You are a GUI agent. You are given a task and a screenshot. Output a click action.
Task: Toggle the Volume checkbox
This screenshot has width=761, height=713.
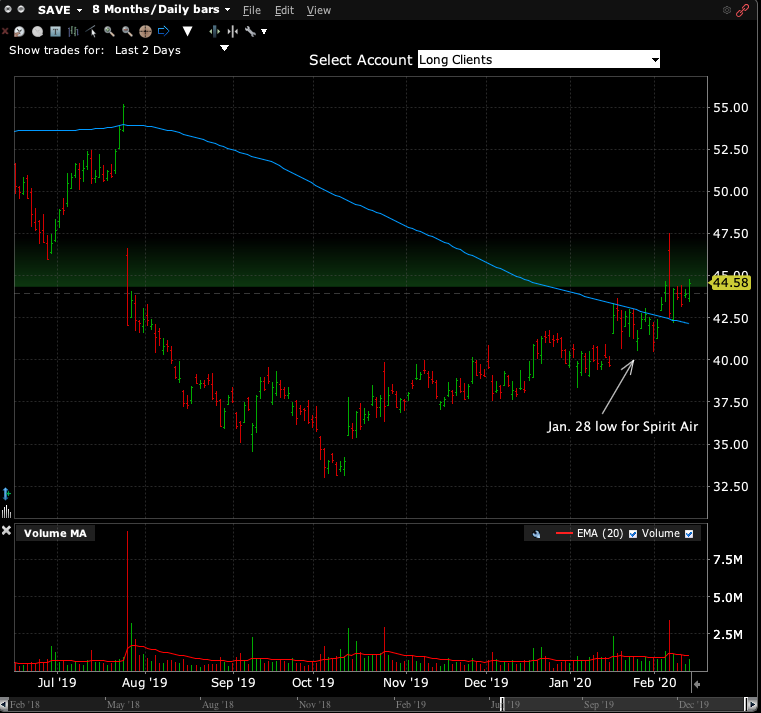(x=689, y=534)
